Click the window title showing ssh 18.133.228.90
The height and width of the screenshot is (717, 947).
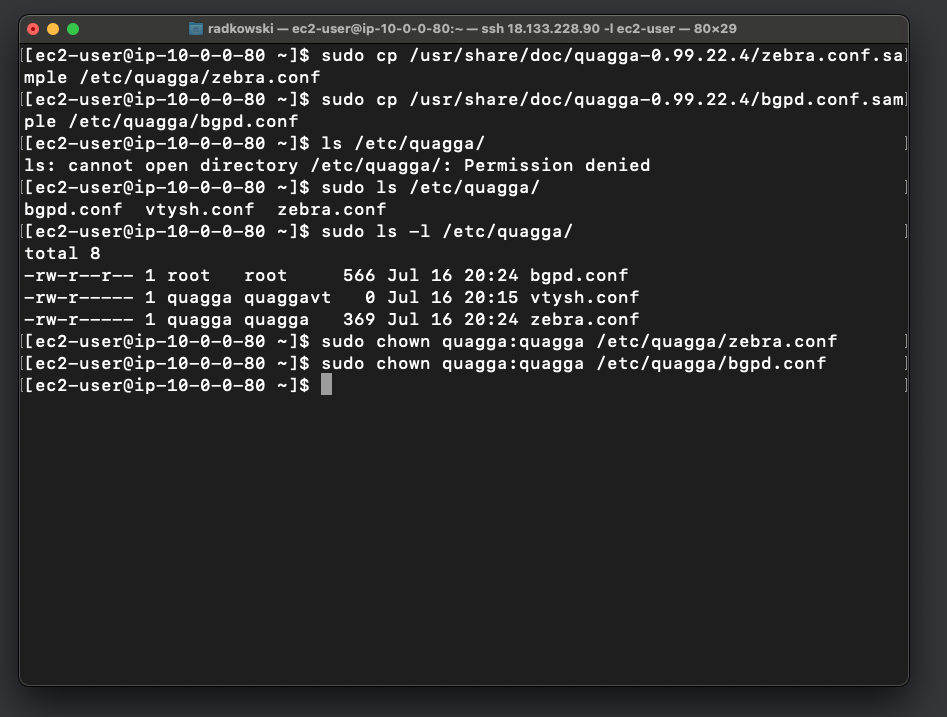coord(472,28)
